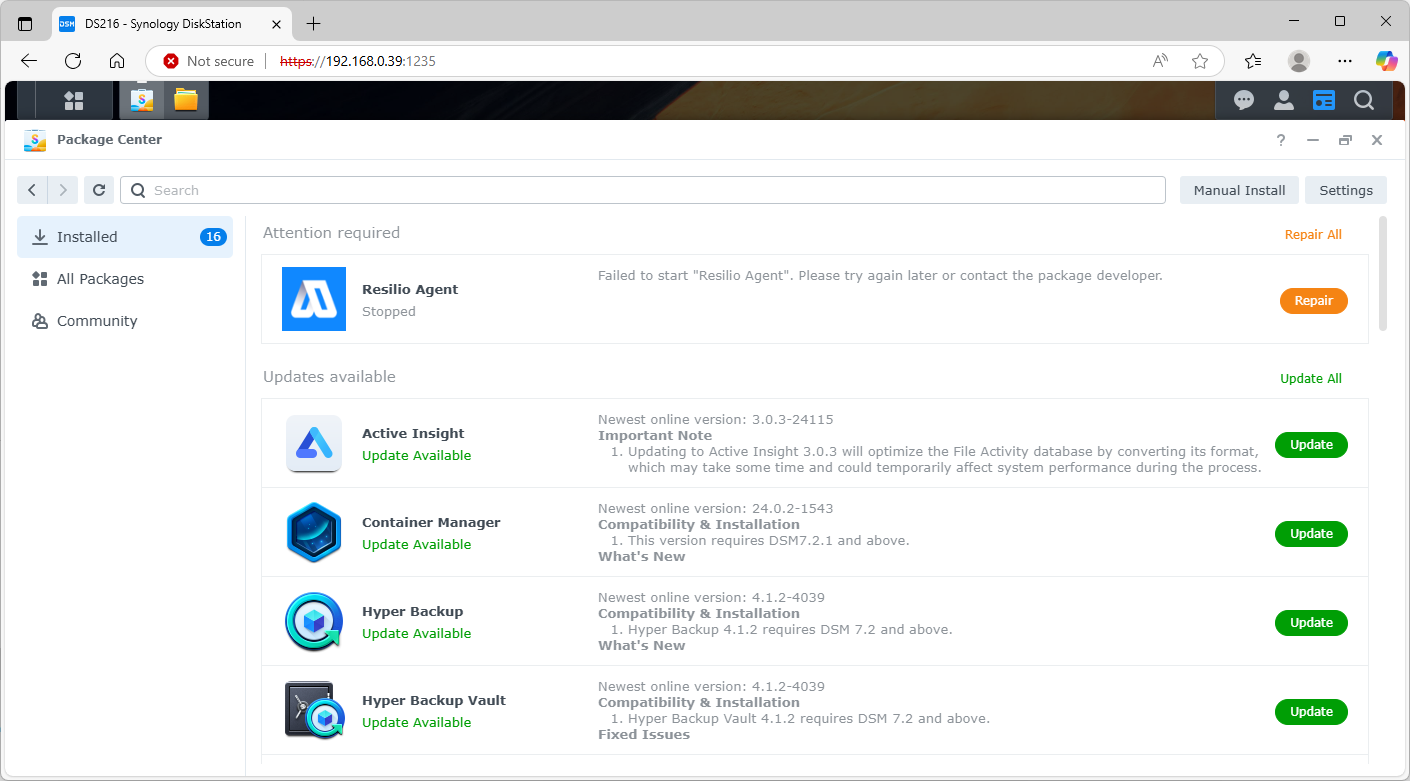This screenshot has height=781, width=1410.
Task: Open the widgets panel icon in the top bar
Action: pos(1324,100)
